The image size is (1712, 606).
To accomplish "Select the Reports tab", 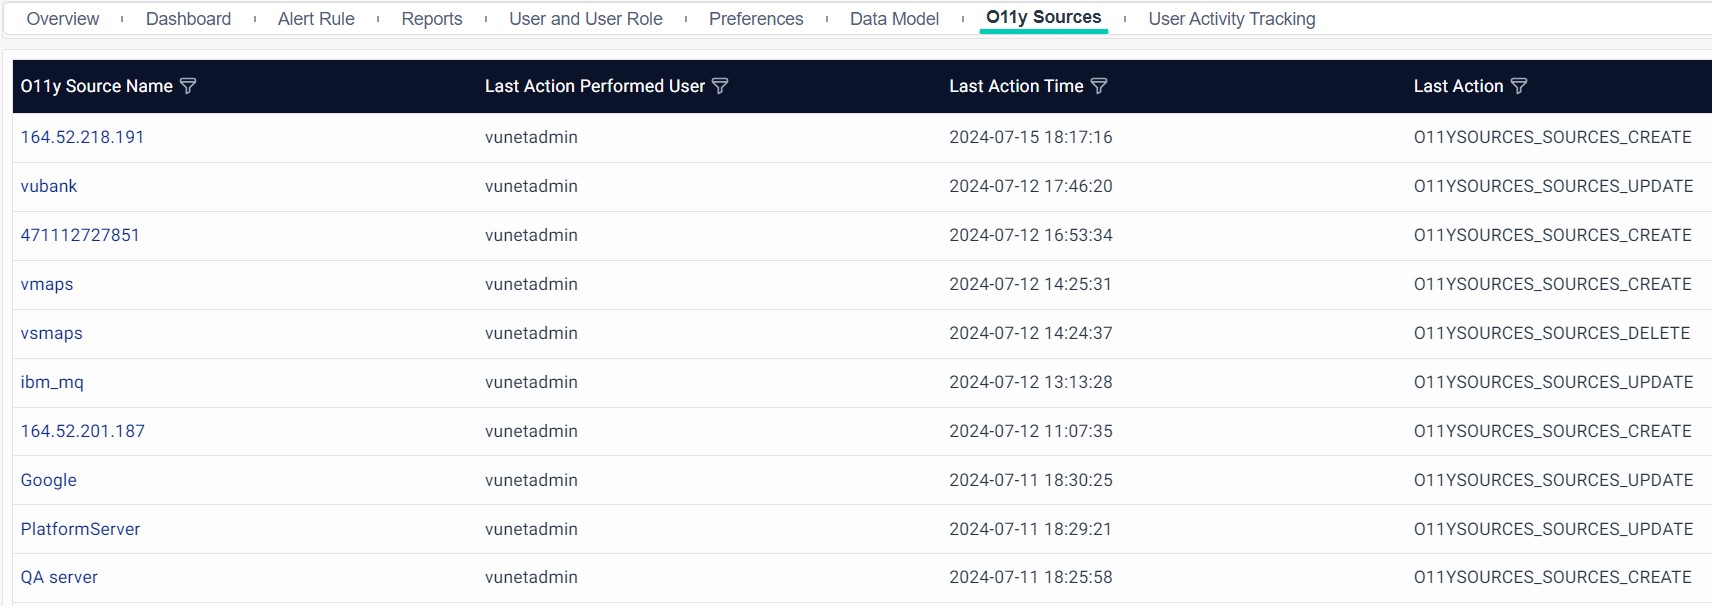I will coord(432,19).
